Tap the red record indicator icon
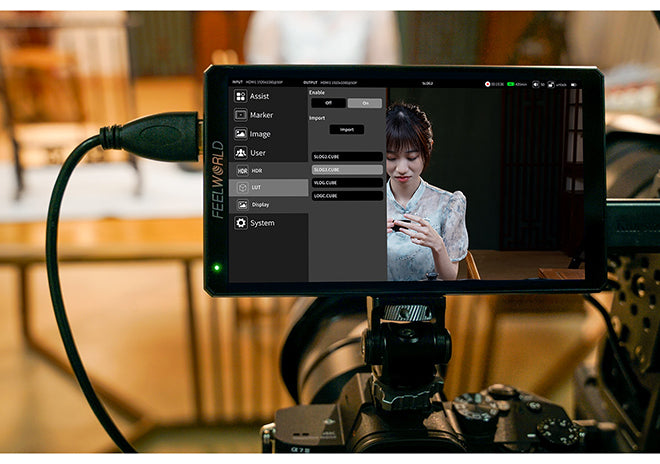The height and width of the screenshot is (464, 660). [x=489, y=84]
